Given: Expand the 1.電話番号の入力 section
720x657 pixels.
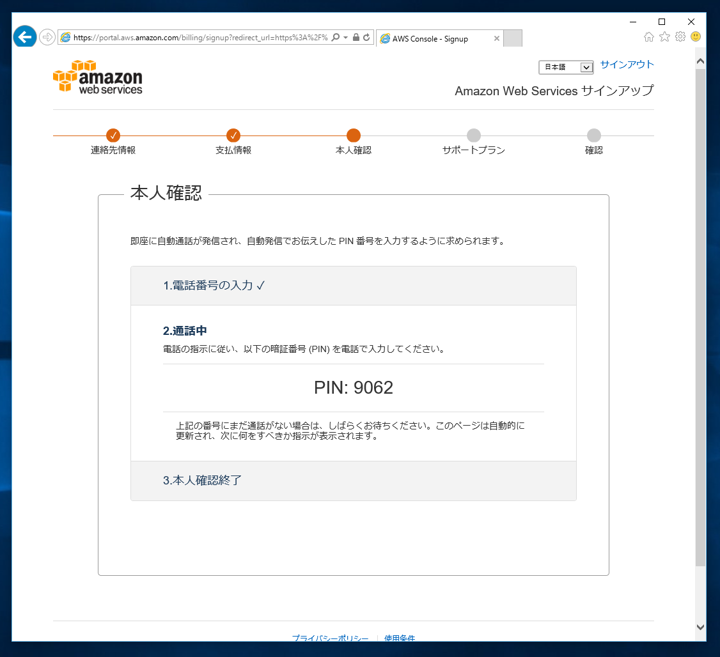Looking at the screenshot, I should 353,286.
